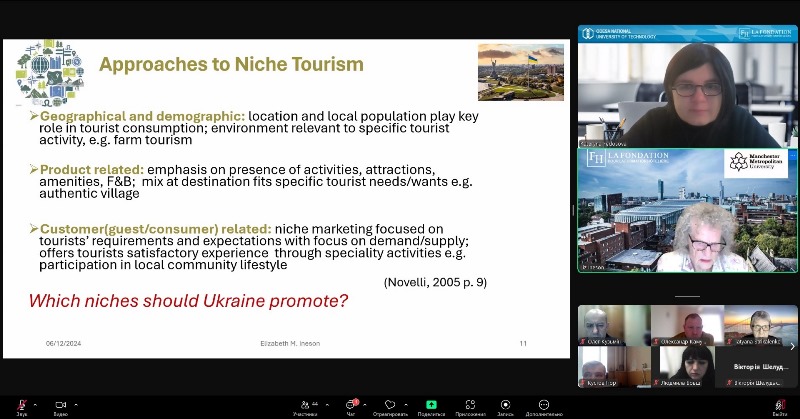Click the muted mic icon on Олег's tile

click(x=583, y=341)
